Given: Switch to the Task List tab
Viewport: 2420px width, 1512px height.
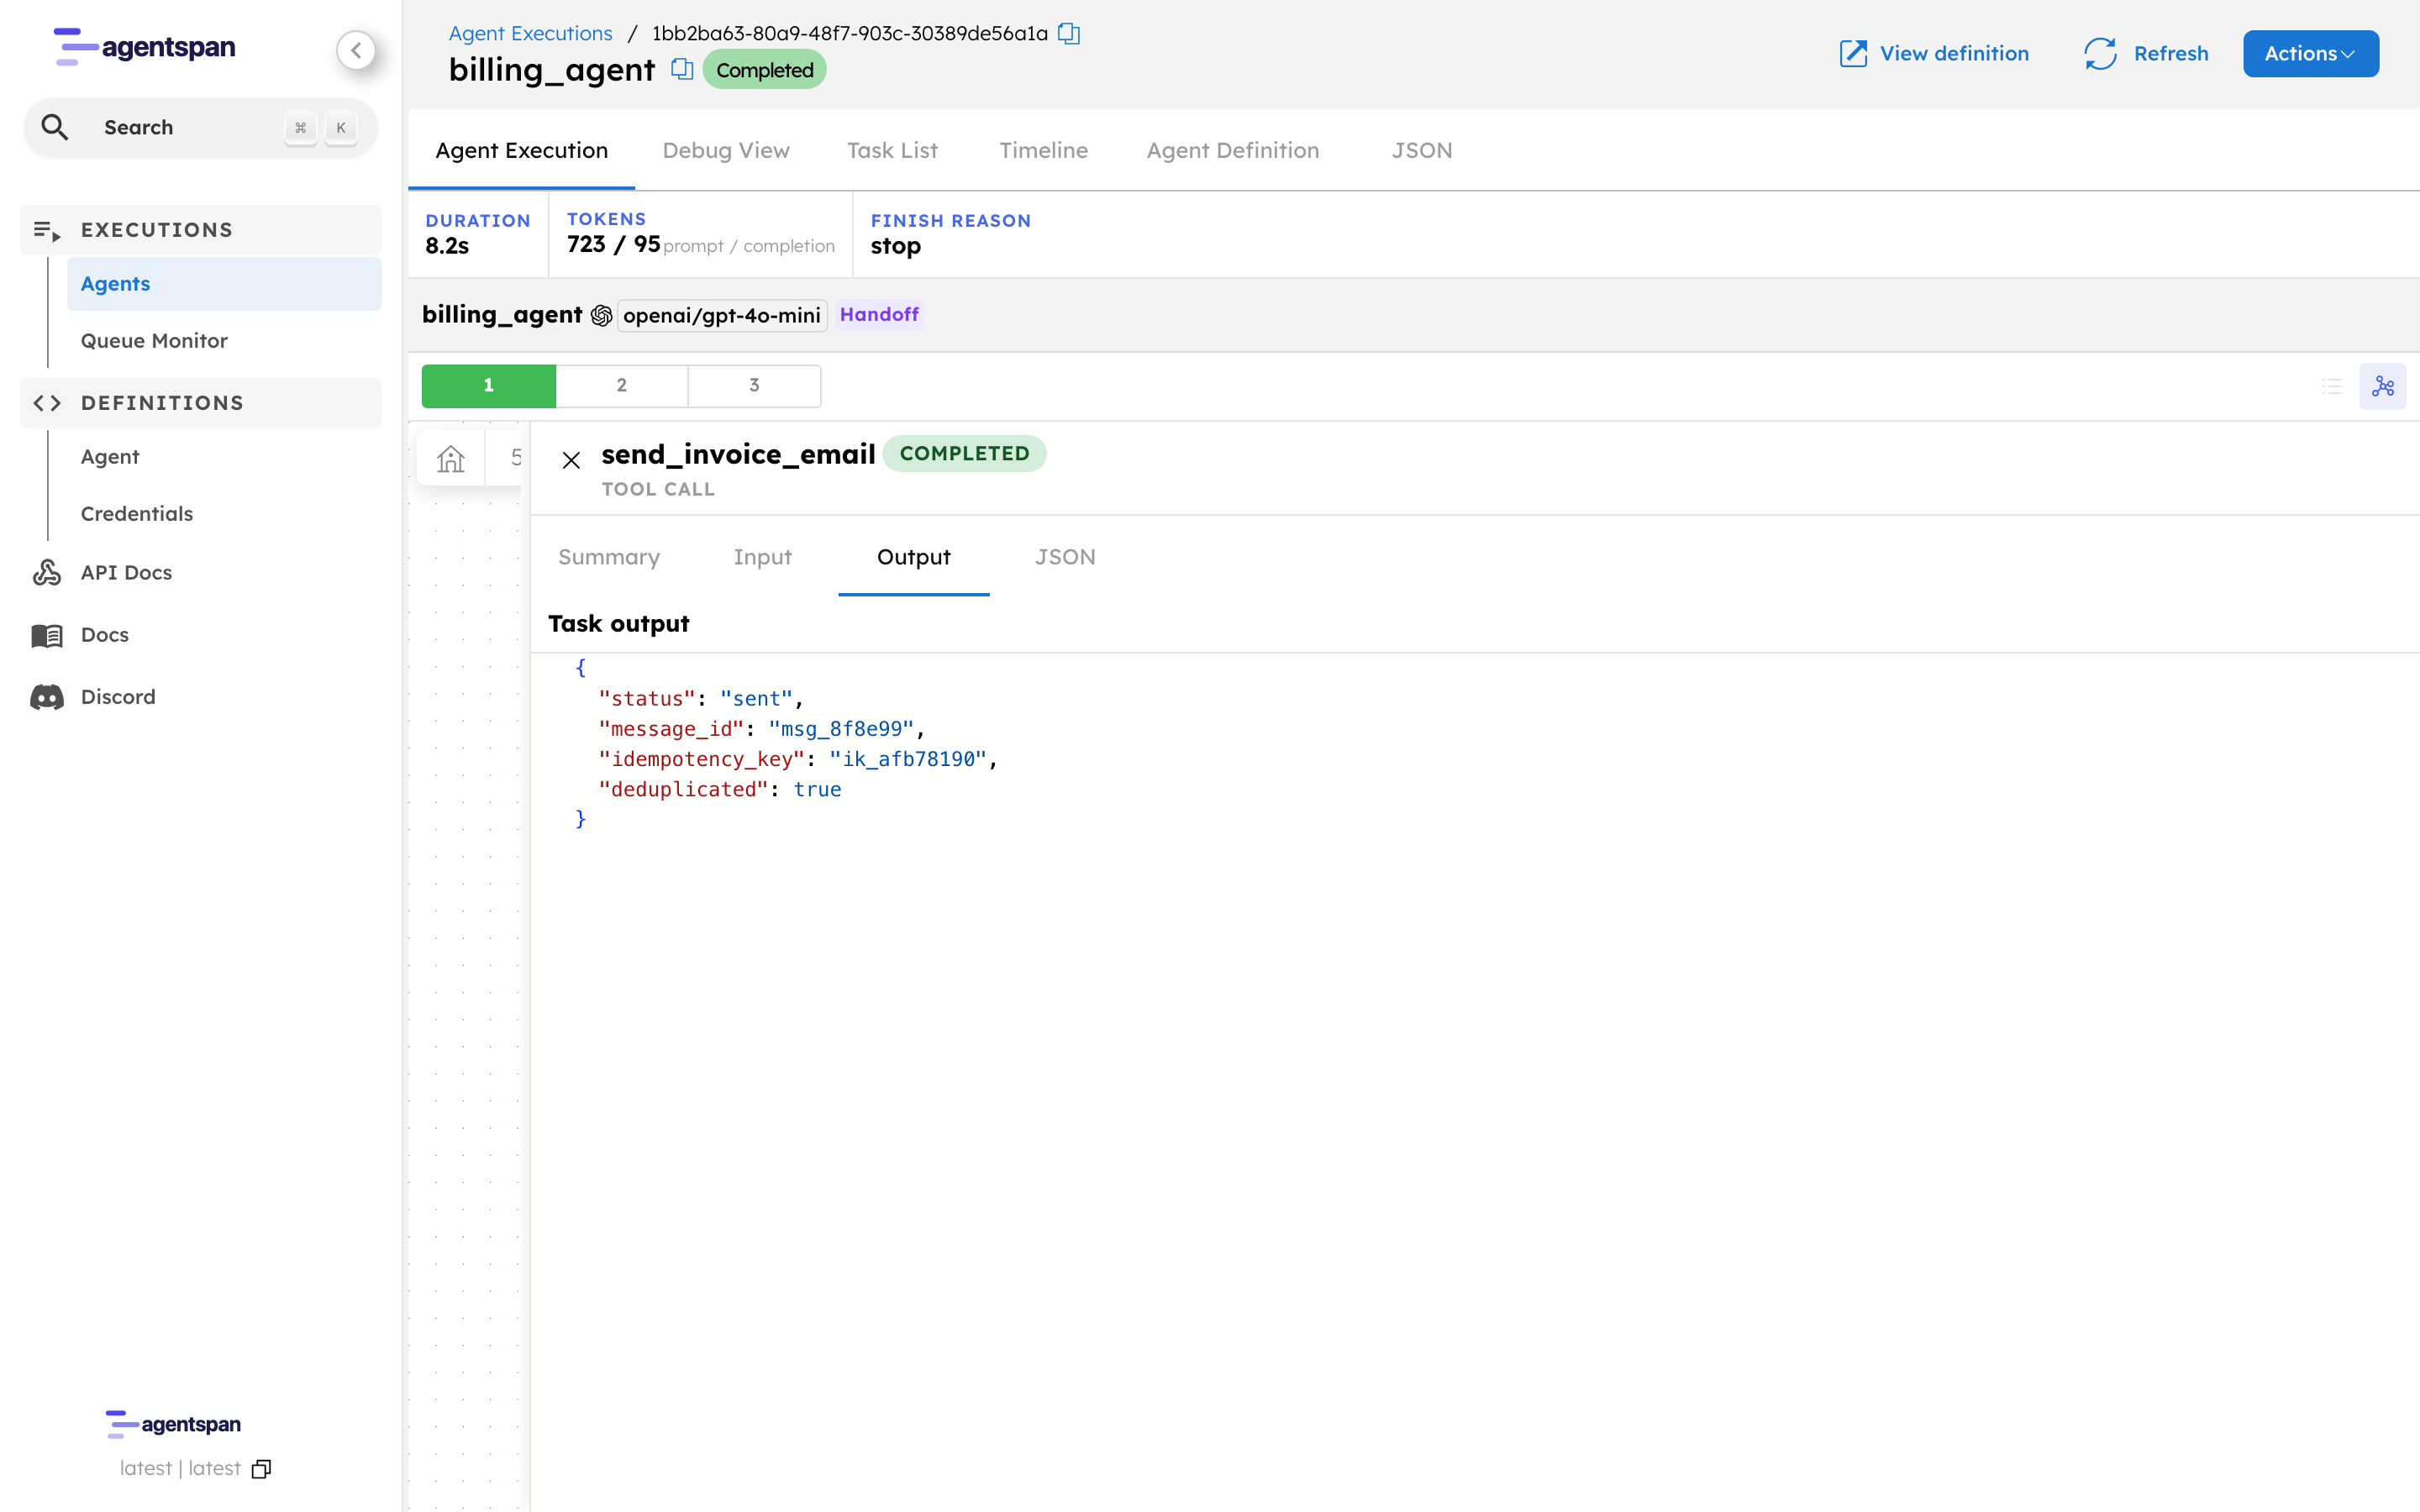Looking at the screenshot, I should click(892, 151).
